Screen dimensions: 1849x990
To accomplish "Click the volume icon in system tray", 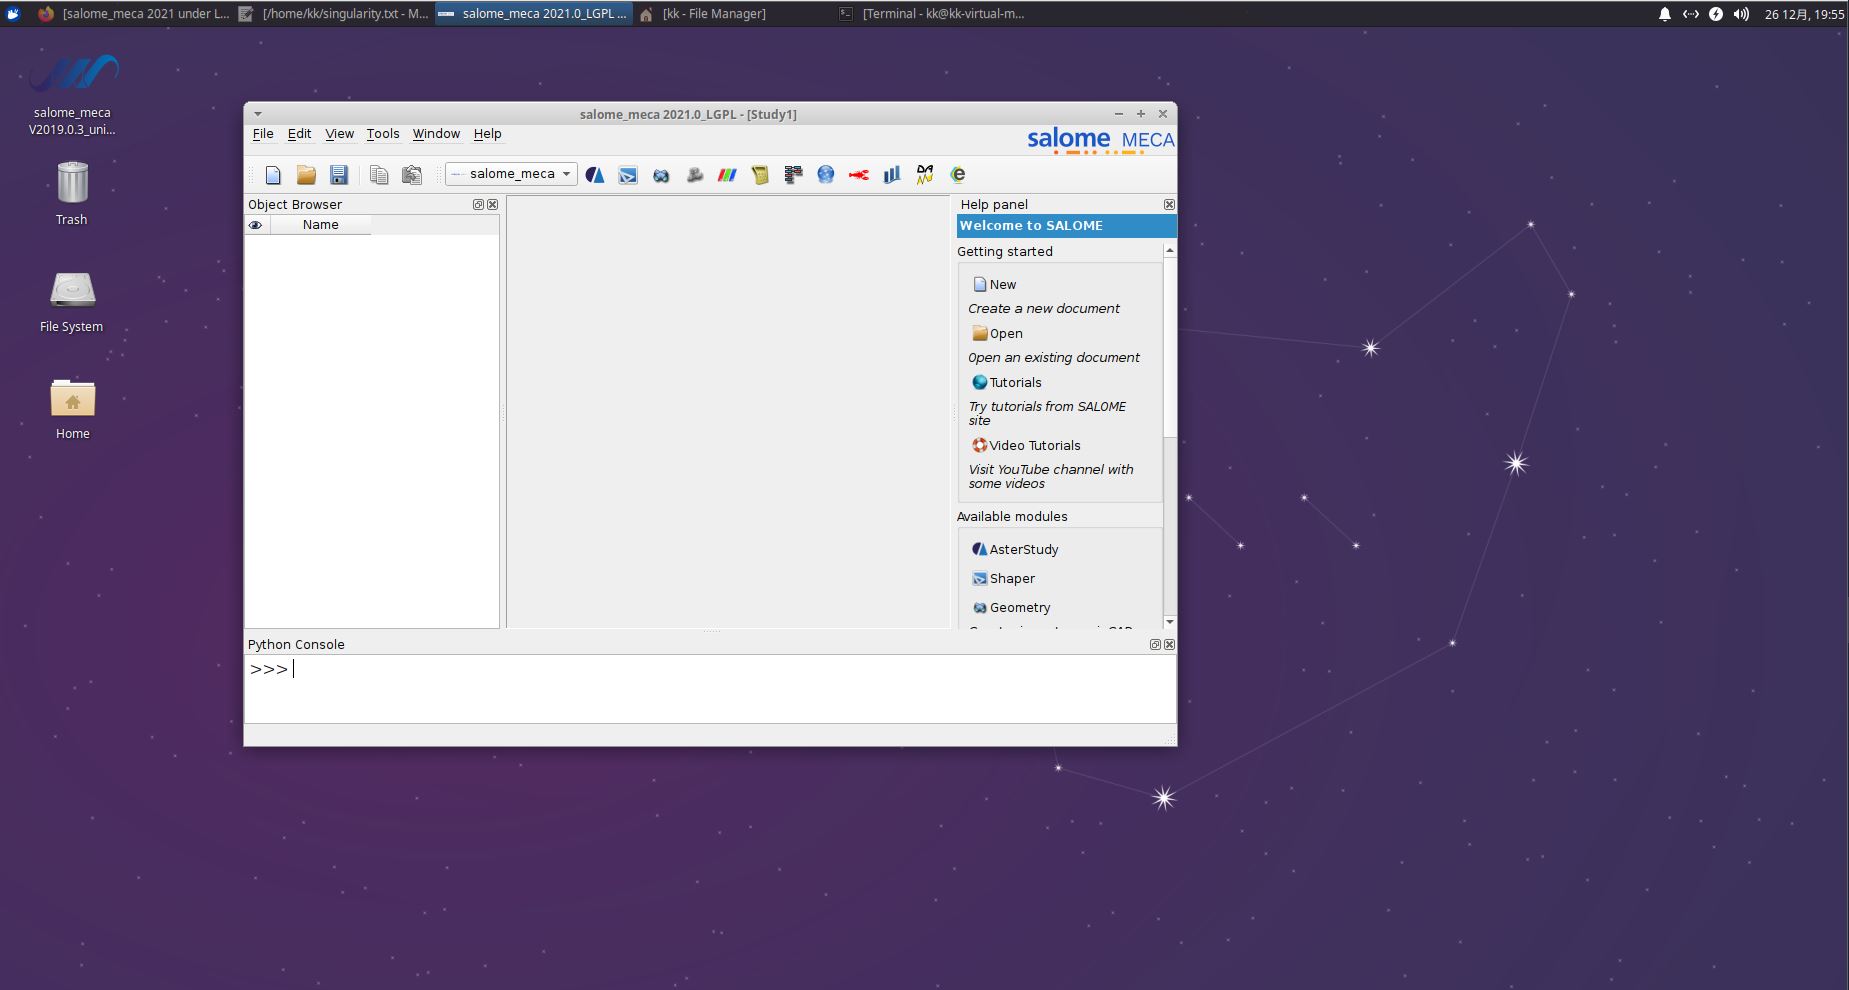I will (1741, 14).
